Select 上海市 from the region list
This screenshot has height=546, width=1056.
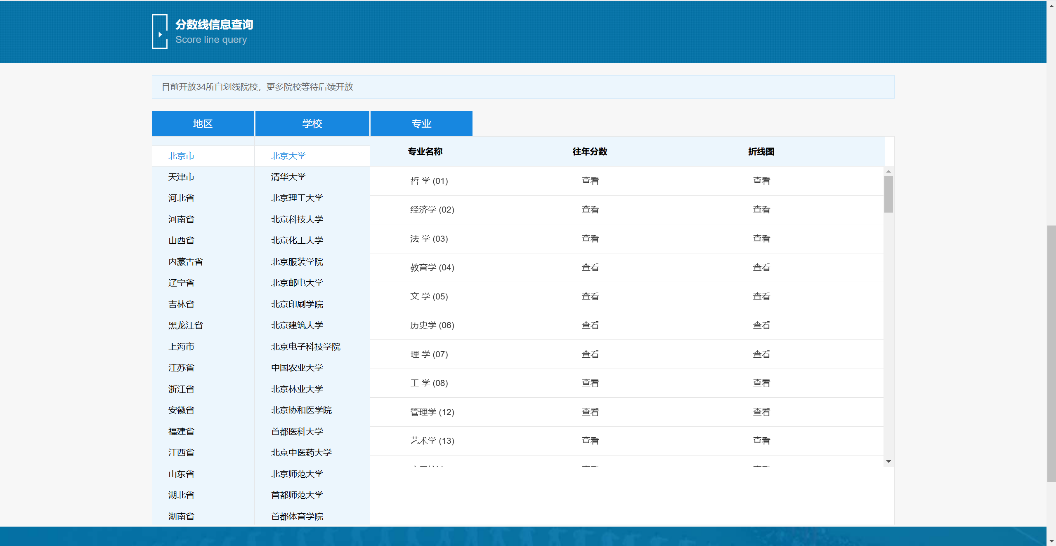pyautogui.click(x=181, y=347)
